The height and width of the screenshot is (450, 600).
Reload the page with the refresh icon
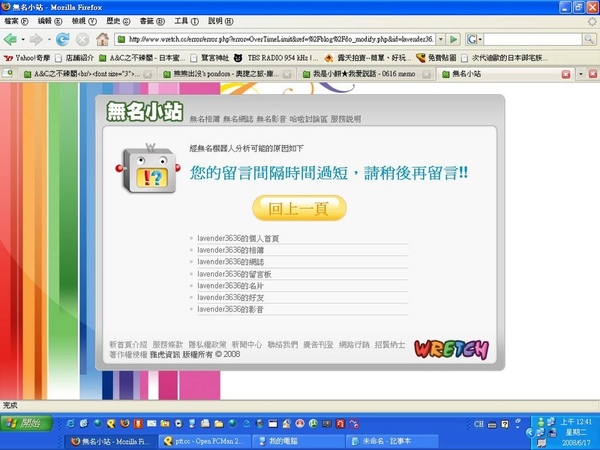tap(63, 39)
